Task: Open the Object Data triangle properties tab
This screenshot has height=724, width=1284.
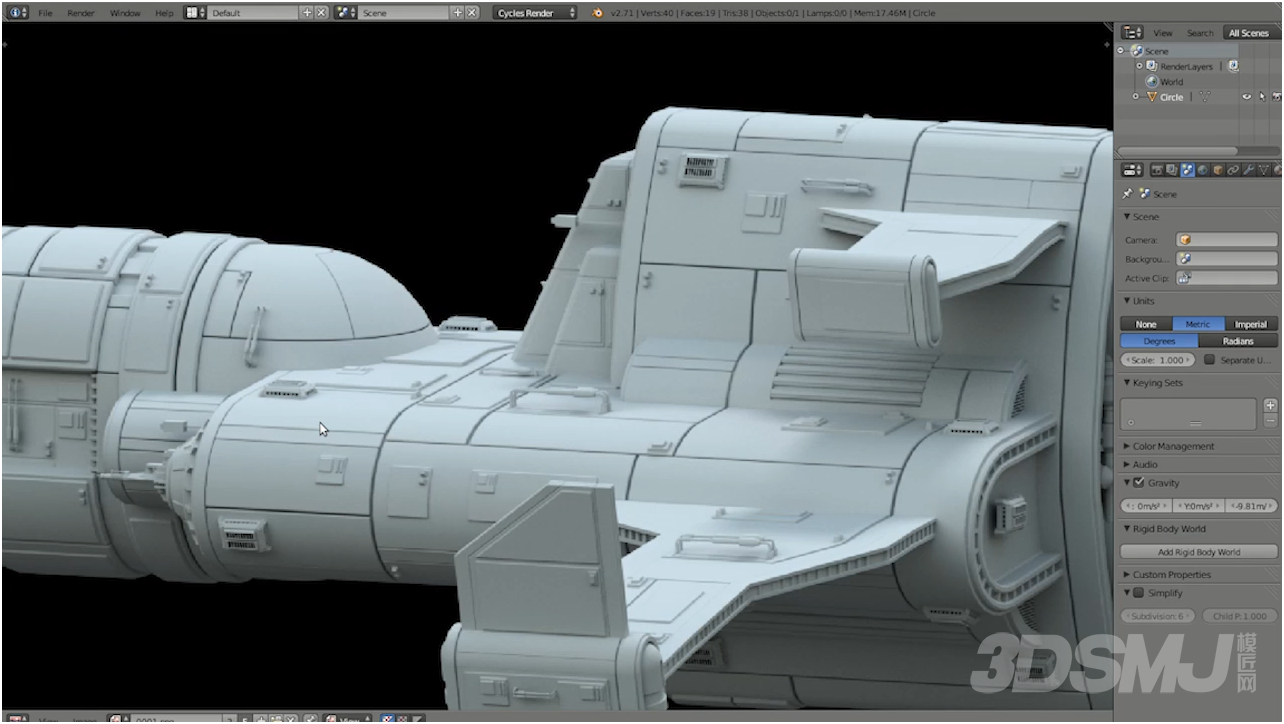Action: click(x=1264, y=170)
